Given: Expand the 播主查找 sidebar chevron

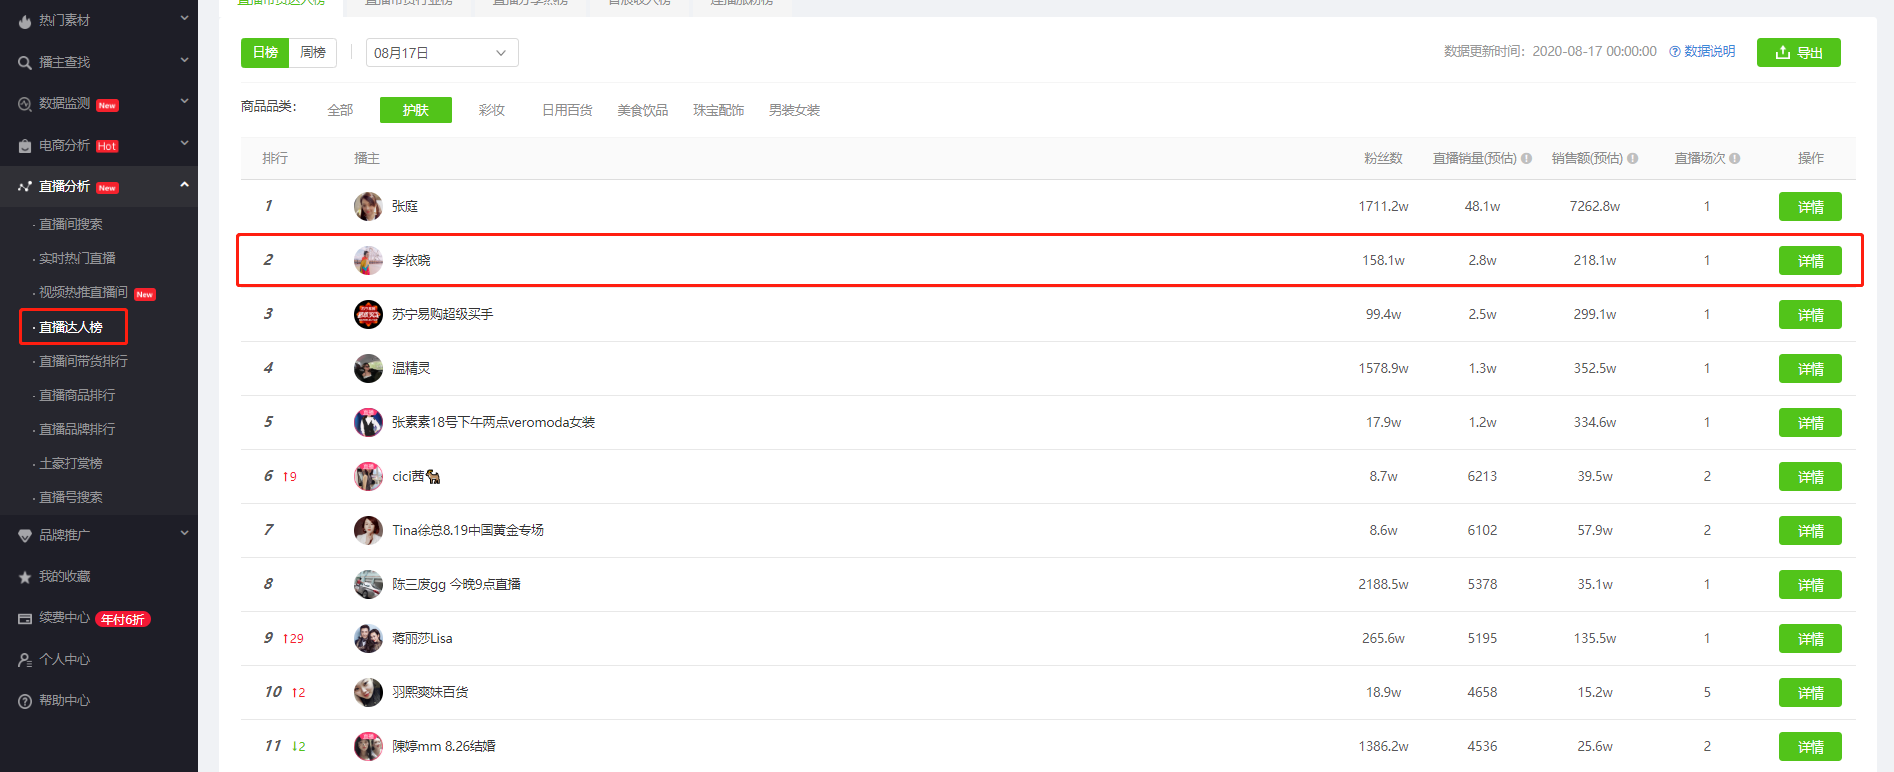Looking at the screenshot, I should (x=184, y=60).
